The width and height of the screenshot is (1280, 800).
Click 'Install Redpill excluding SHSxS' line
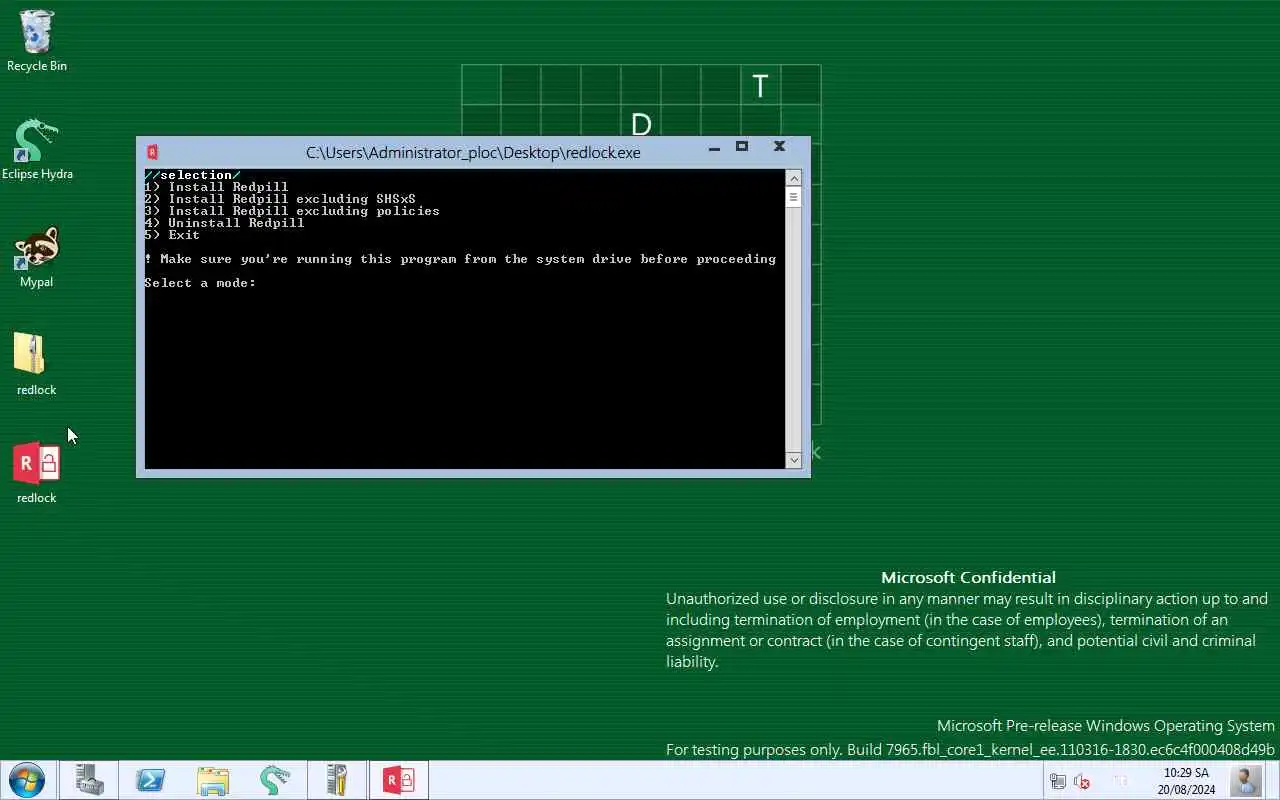(x=280, y=199)
